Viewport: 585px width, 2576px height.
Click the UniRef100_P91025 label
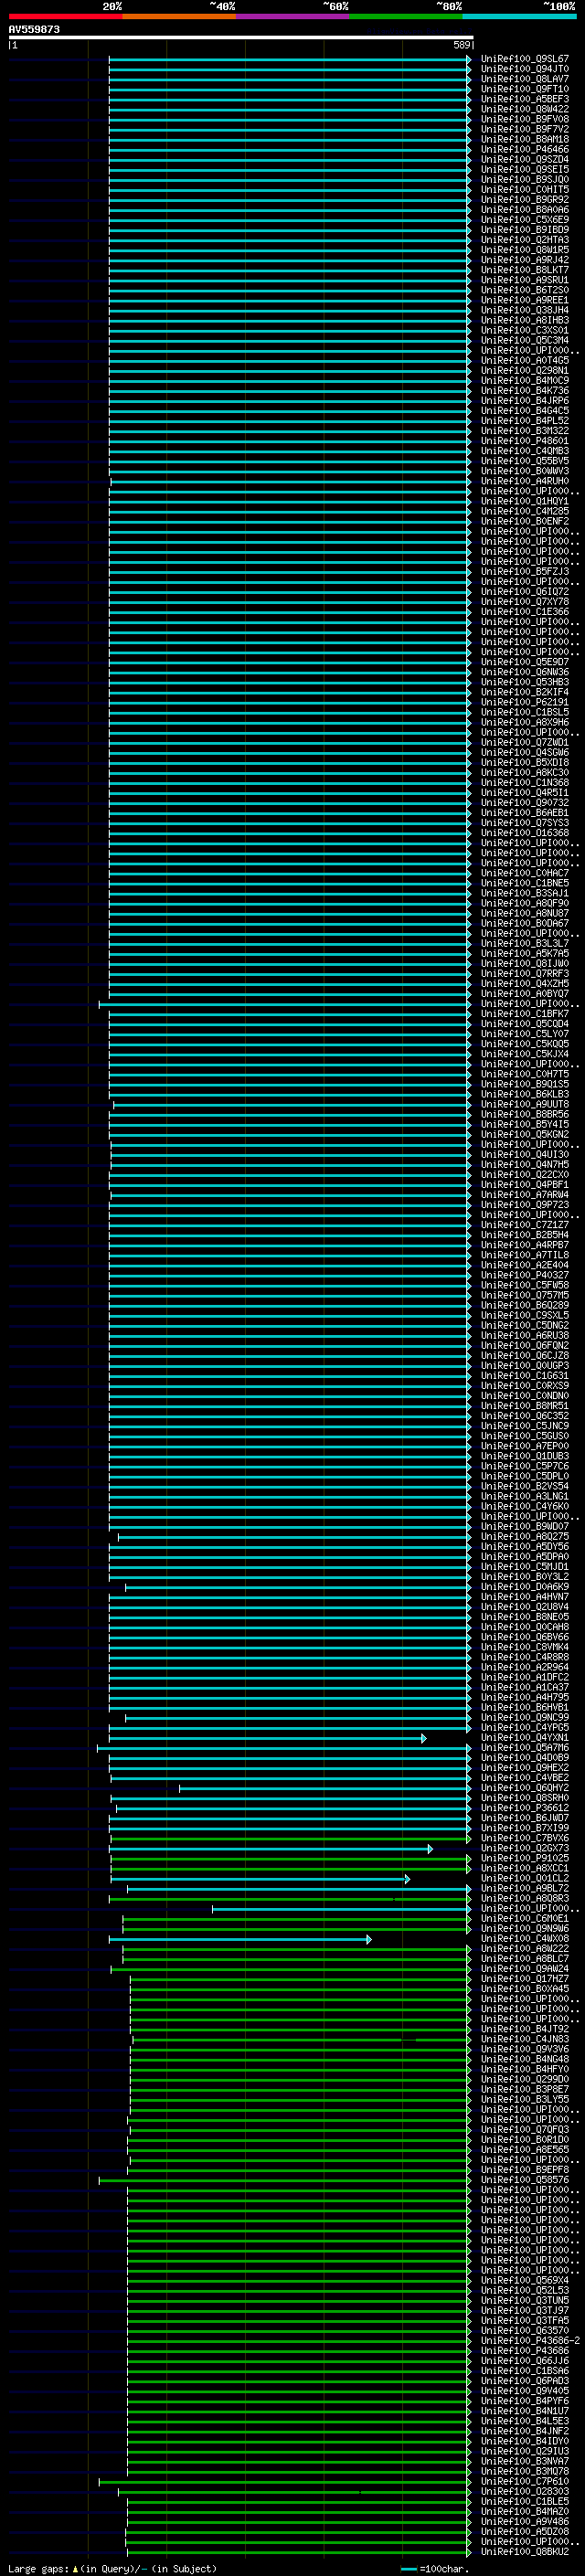(525, 1859)
